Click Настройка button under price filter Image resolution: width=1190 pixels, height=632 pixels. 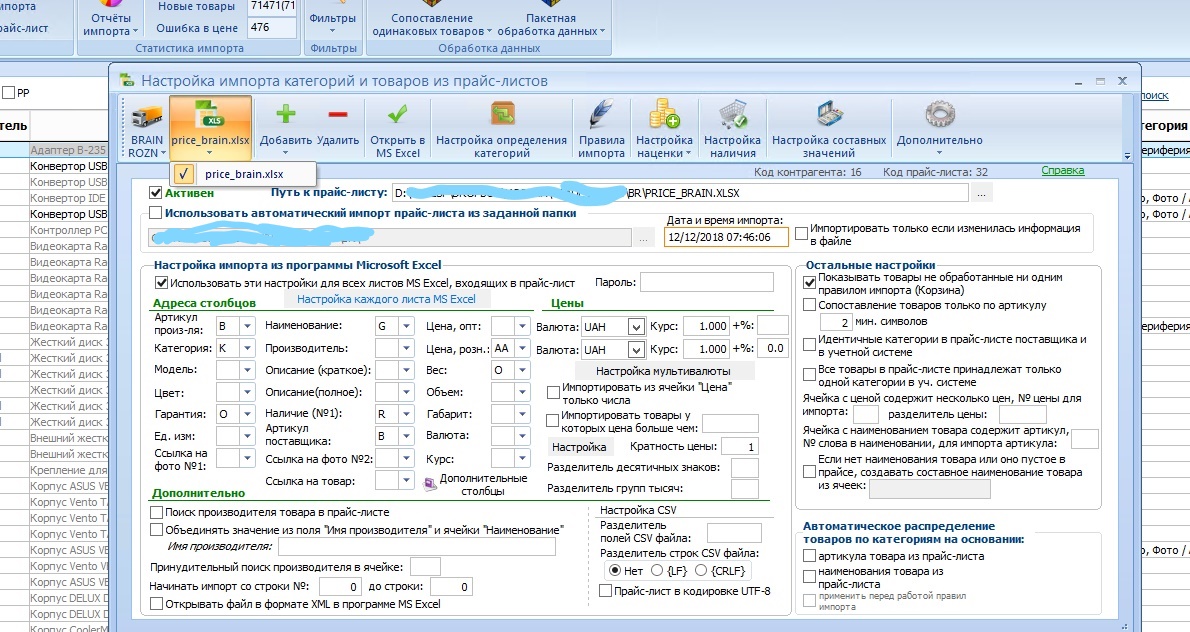[579, 447]
